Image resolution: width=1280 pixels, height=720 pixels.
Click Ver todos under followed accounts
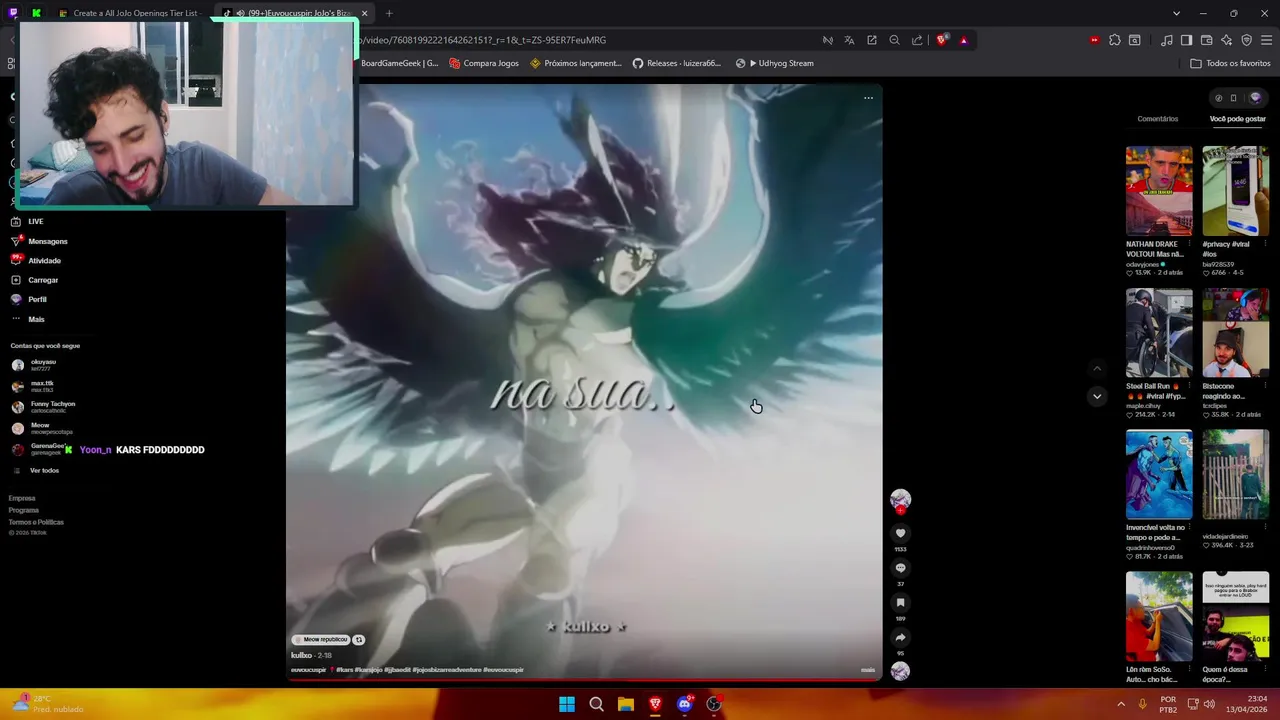point(44,470)
